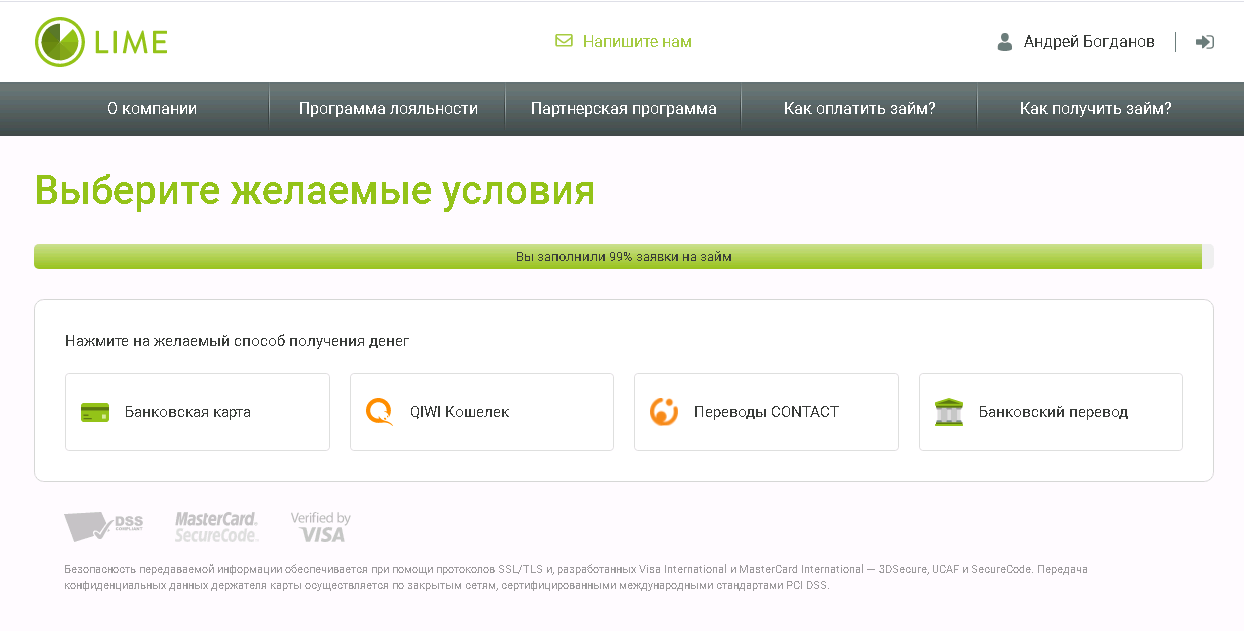
Task: Click the green Lime logo icon
Action: point(60,42)
